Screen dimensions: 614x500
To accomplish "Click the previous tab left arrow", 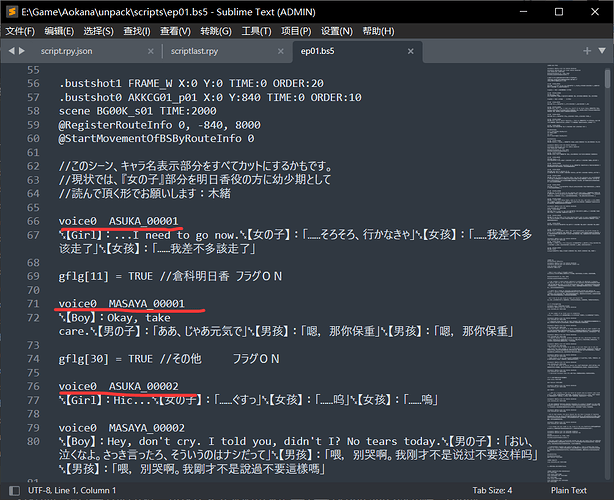I will 11,49.
